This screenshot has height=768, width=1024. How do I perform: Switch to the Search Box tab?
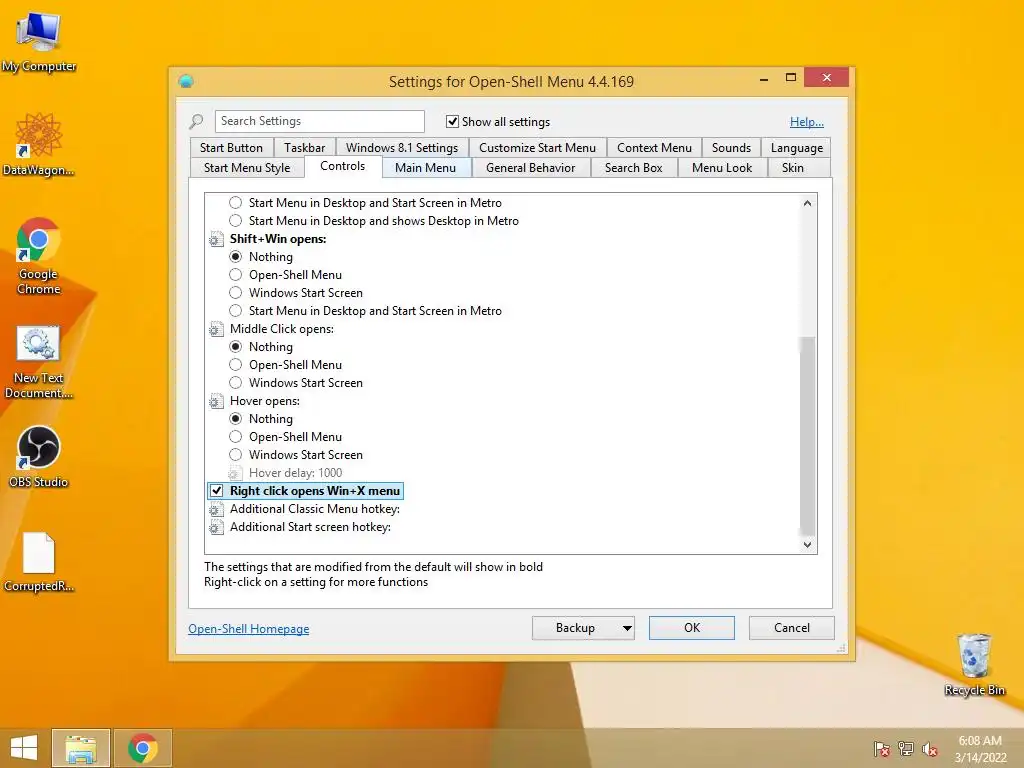coord(633,168)
